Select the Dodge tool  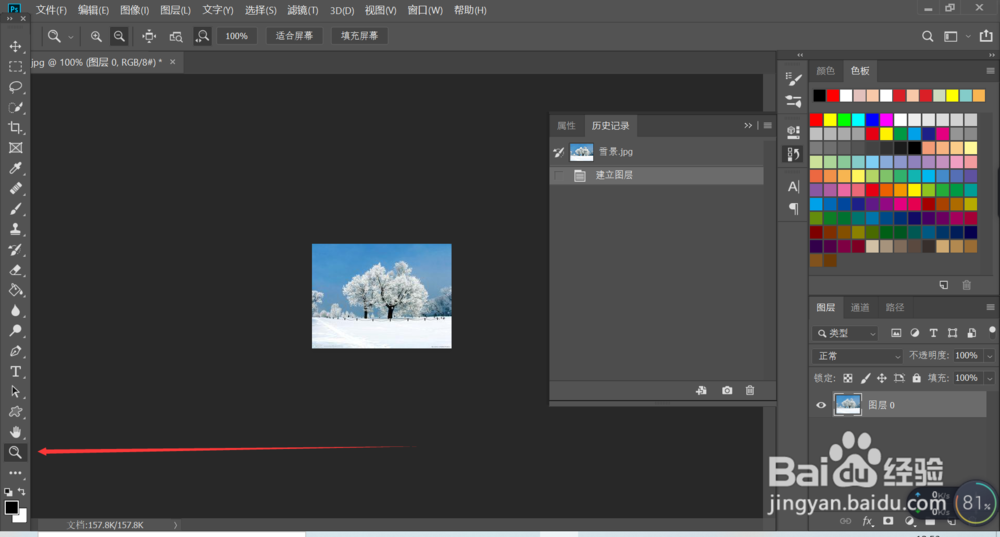[x=15, y=330]
